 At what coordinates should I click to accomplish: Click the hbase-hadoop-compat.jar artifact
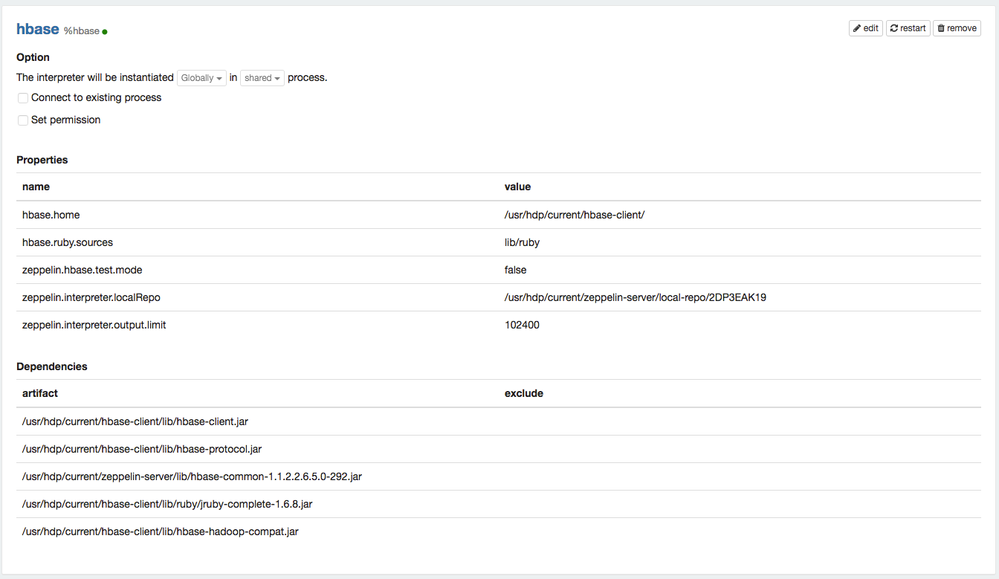click(160, 532)
